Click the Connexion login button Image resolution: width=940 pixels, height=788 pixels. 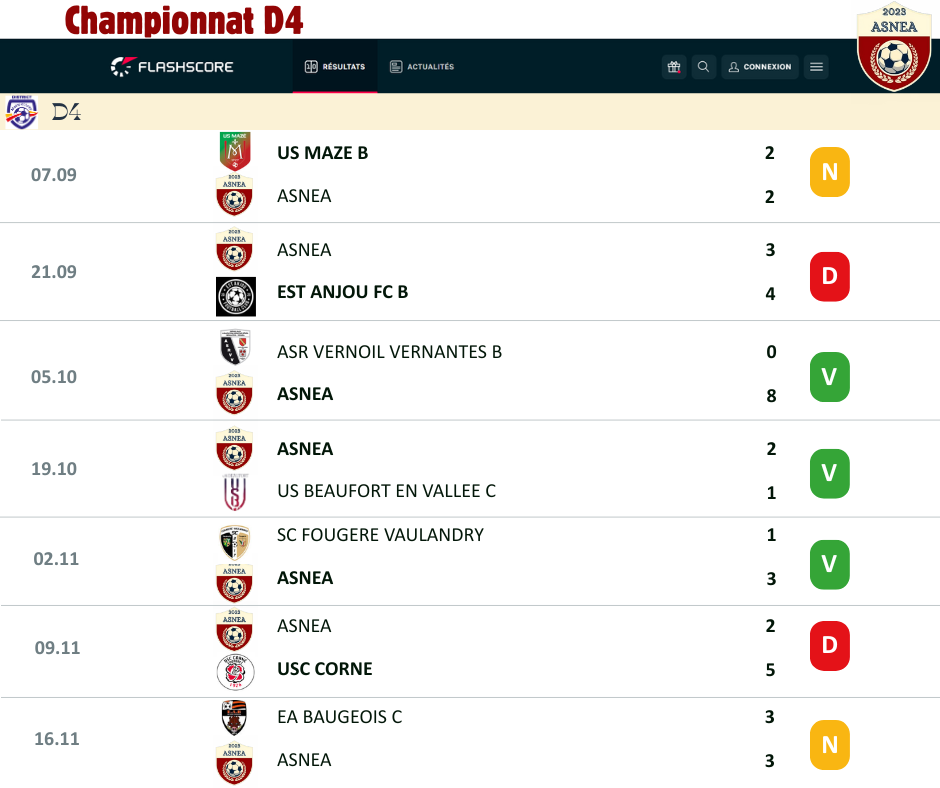click(760, 67)
